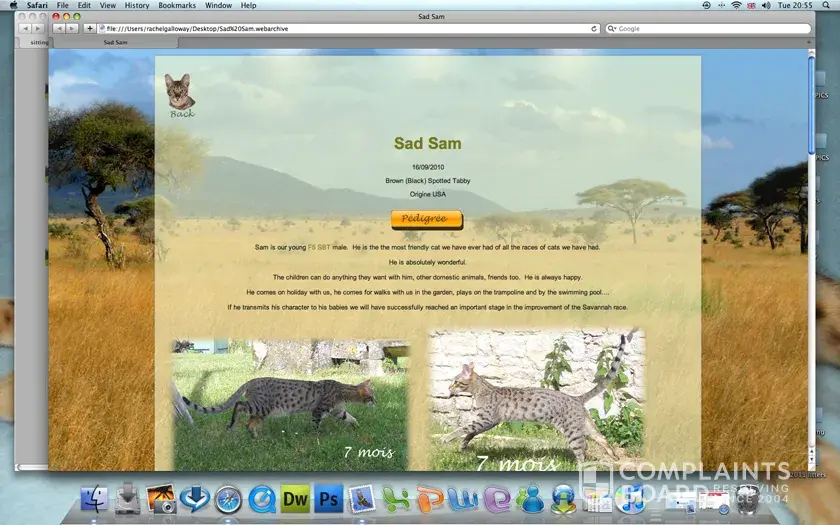Click the reload page icon in address bar
840x525 pixels.
[x=594, y=29]
